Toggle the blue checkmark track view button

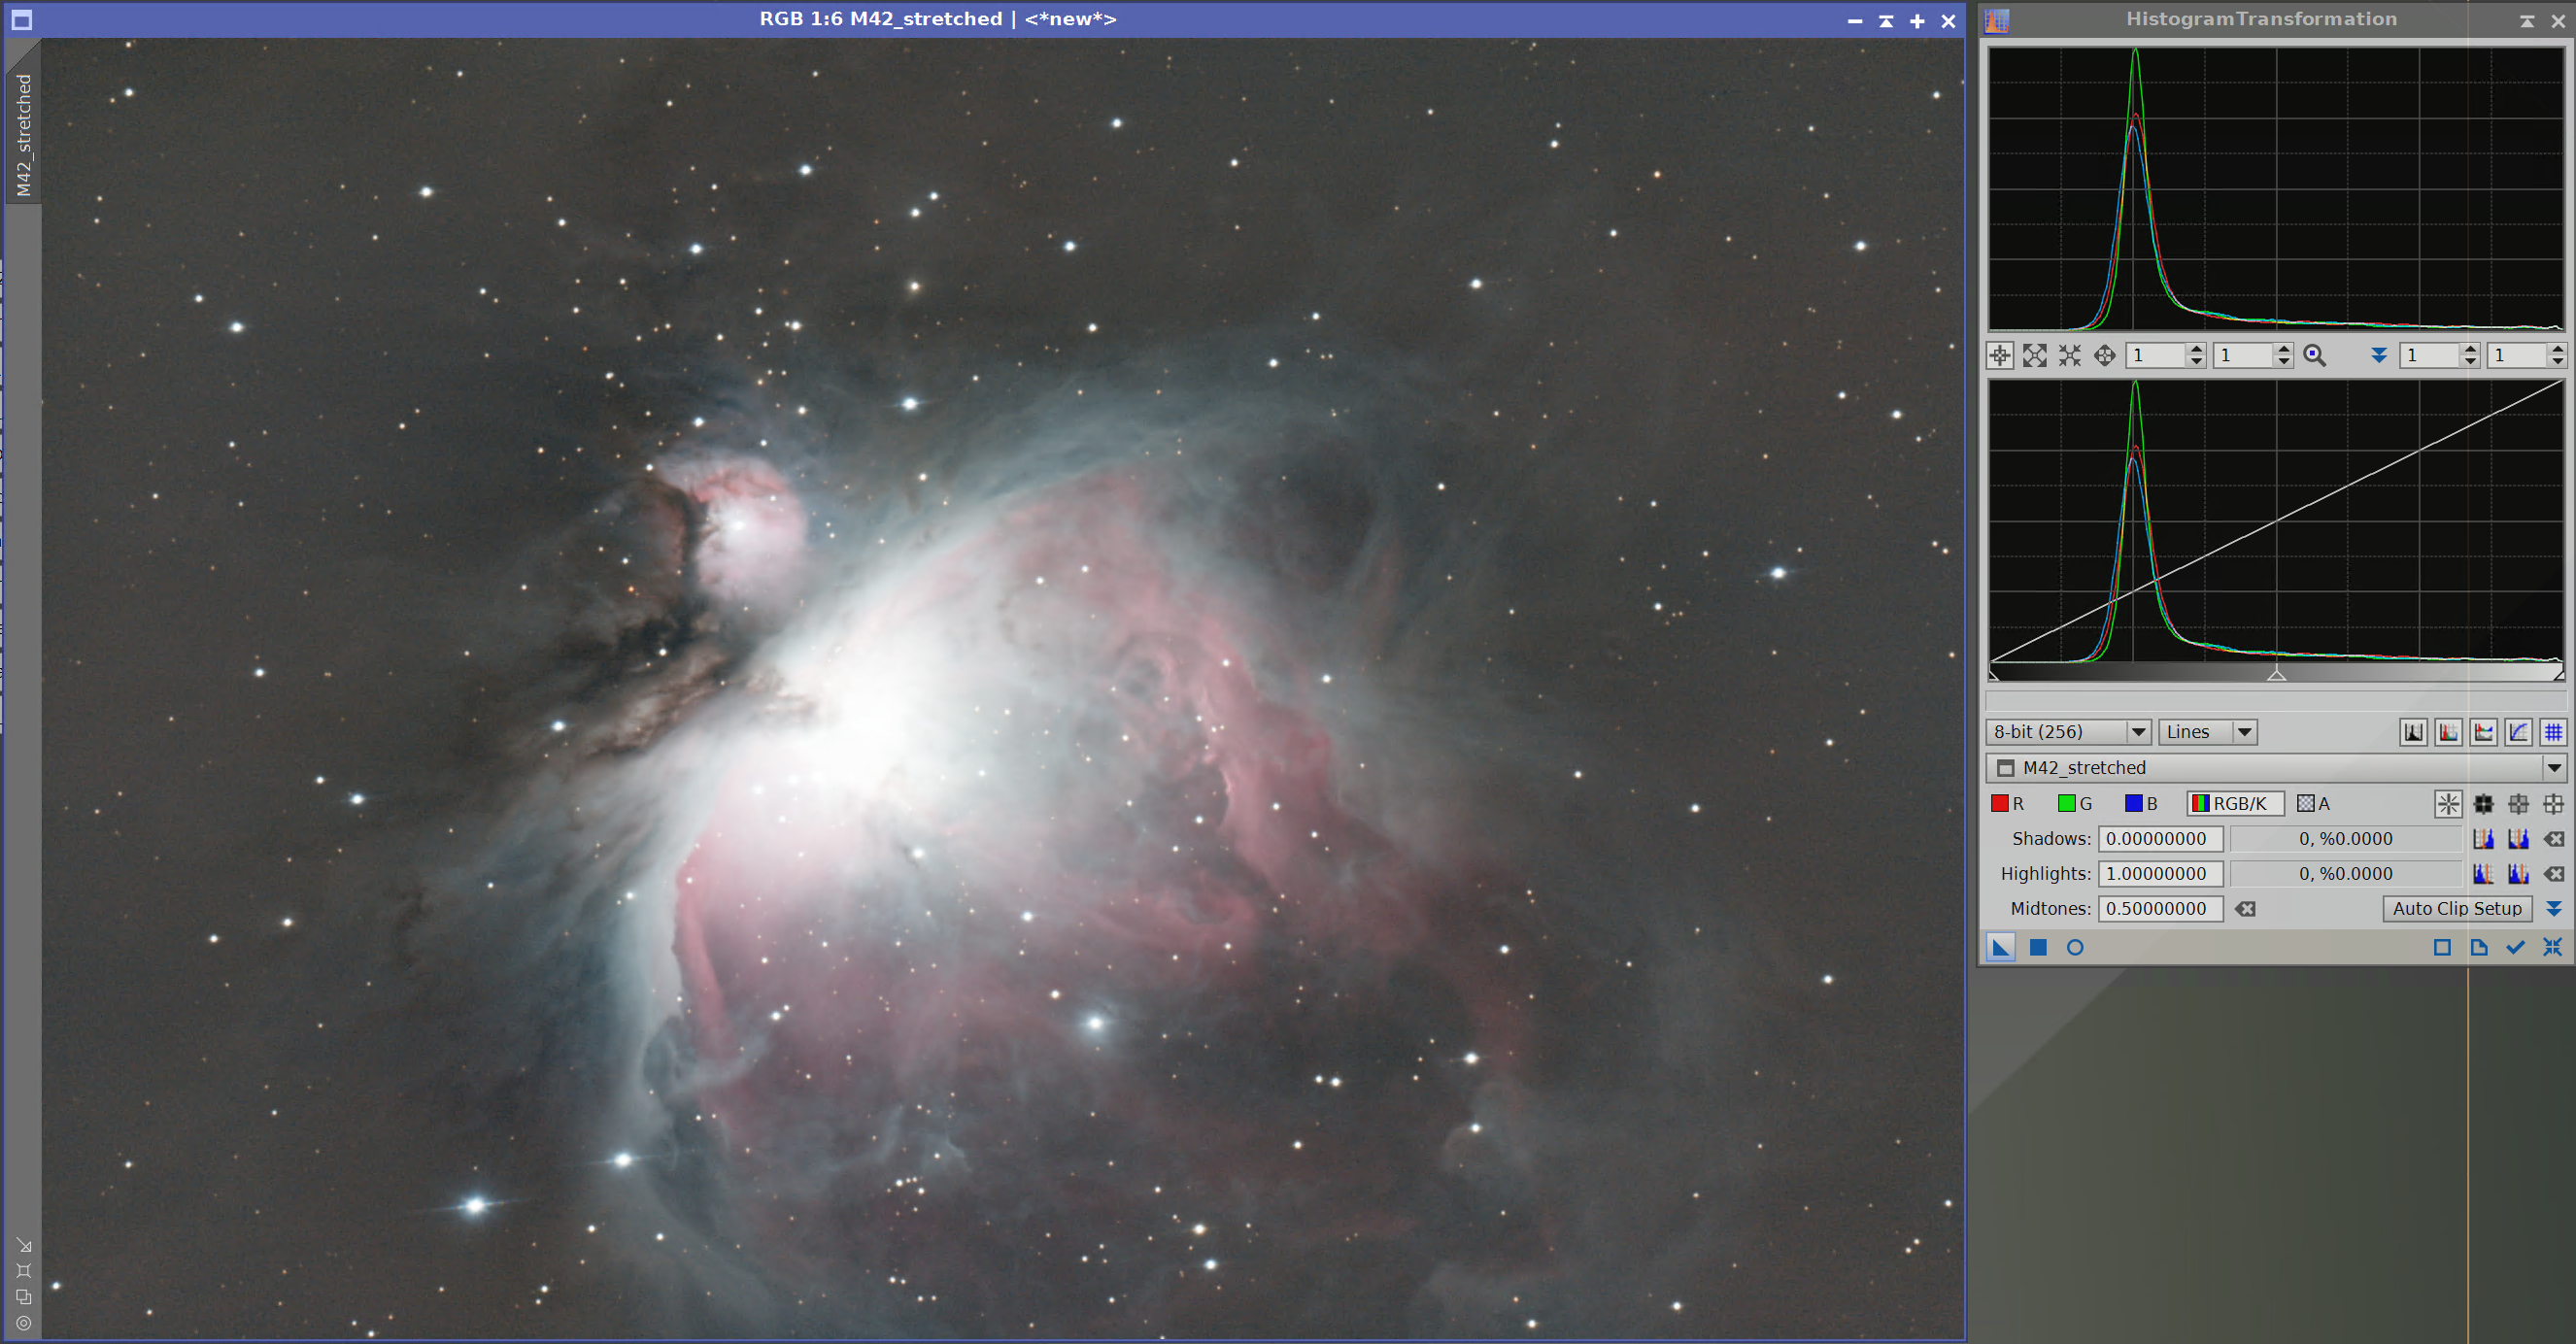(2515, 947)
